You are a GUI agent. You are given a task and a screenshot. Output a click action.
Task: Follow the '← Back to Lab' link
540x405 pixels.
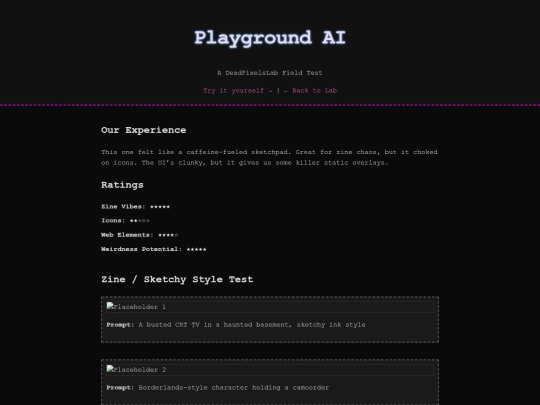(x=310, y=91)
